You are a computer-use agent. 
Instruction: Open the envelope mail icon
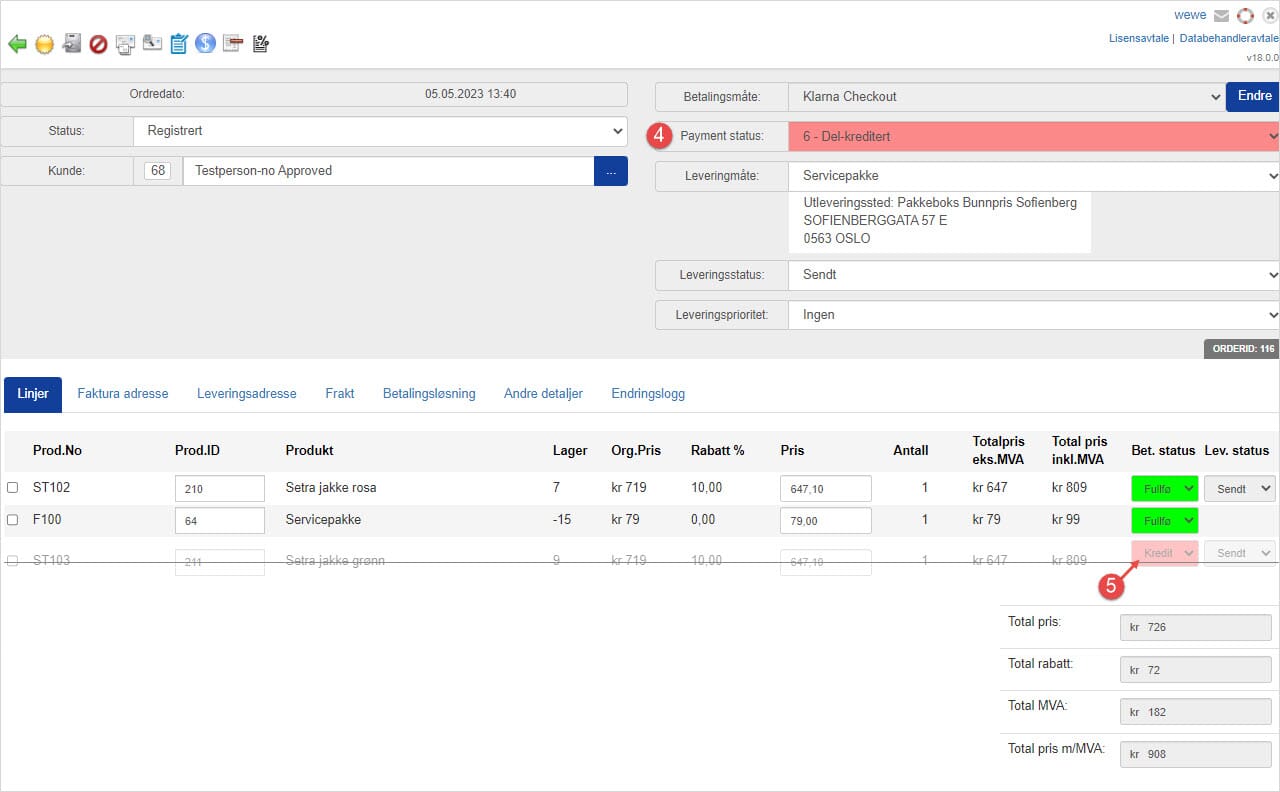[x=1221, y=15]
